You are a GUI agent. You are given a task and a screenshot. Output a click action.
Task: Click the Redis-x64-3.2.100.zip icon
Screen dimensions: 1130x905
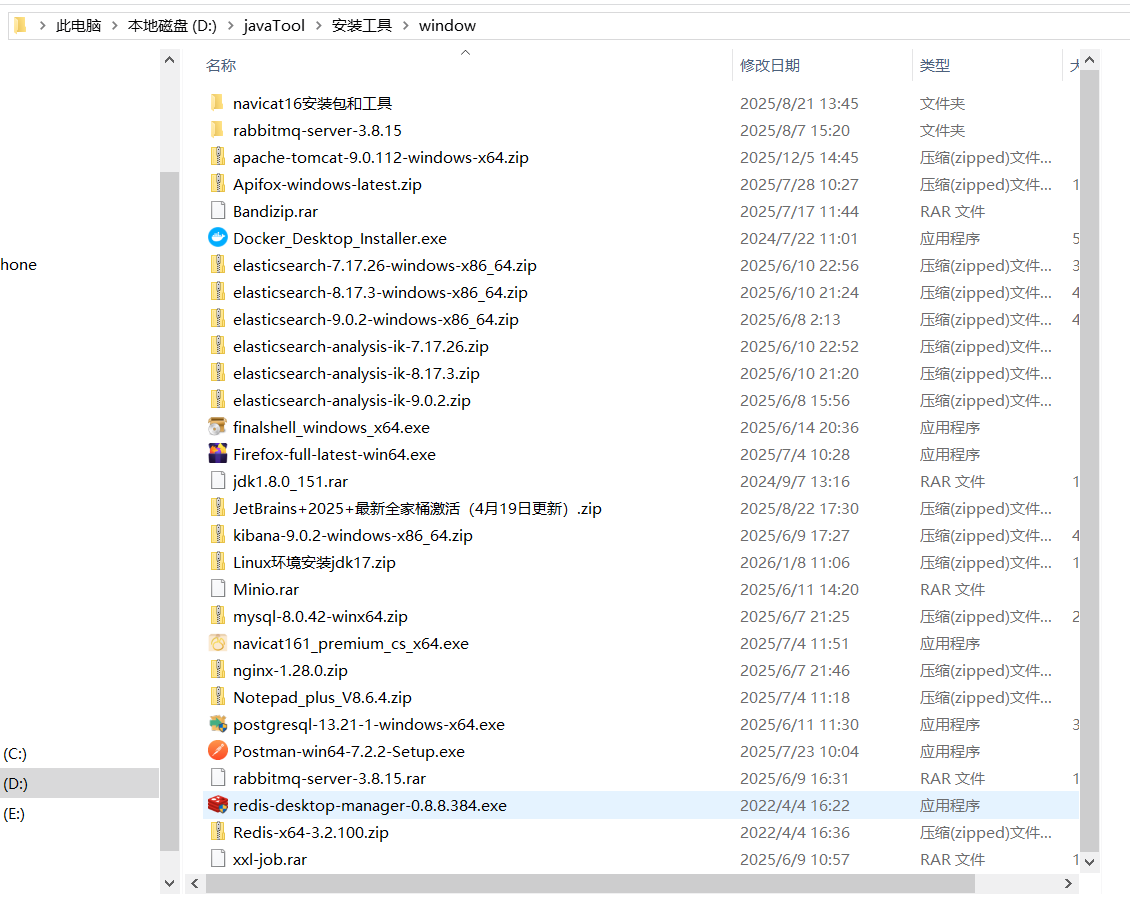[x=218, y=832]
